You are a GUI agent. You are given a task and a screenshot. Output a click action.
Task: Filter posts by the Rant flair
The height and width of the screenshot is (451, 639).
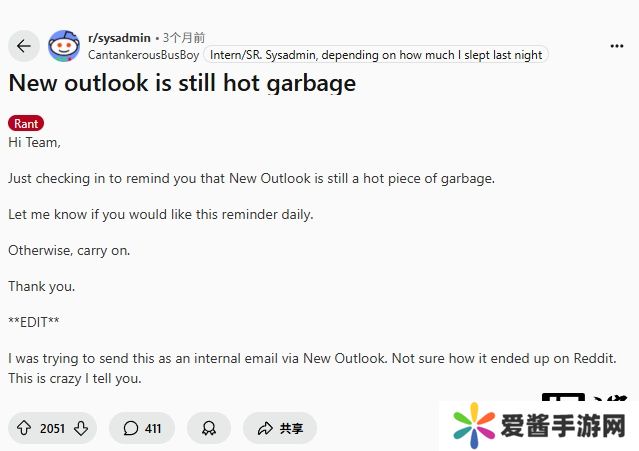pos(26,124)
